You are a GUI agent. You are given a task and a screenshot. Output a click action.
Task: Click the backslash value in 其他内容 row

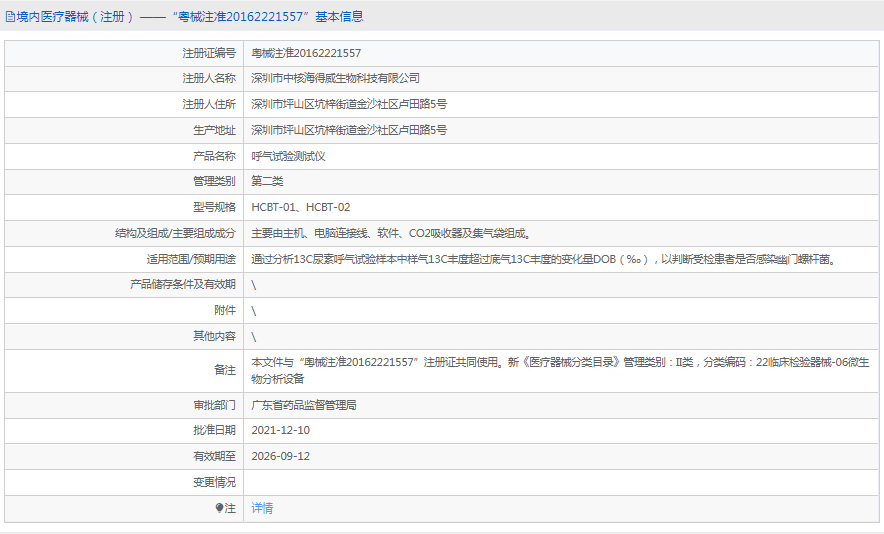click(254, 337)
